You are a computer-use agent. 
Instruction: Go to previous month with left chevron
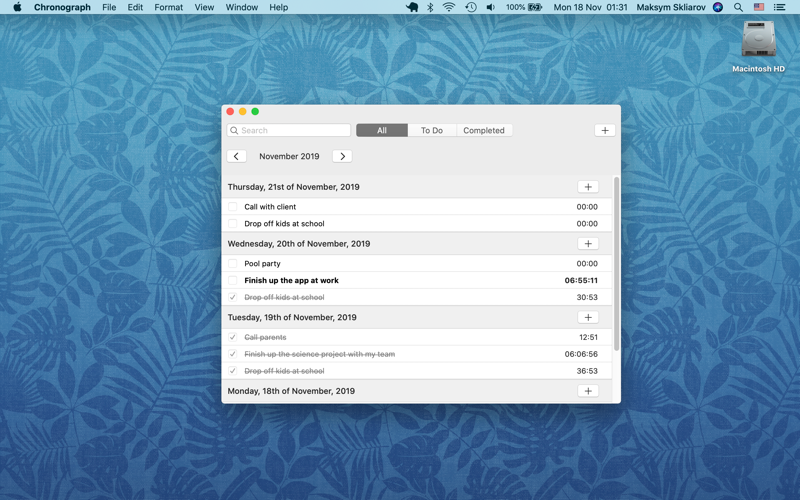(x=236, y=156)
